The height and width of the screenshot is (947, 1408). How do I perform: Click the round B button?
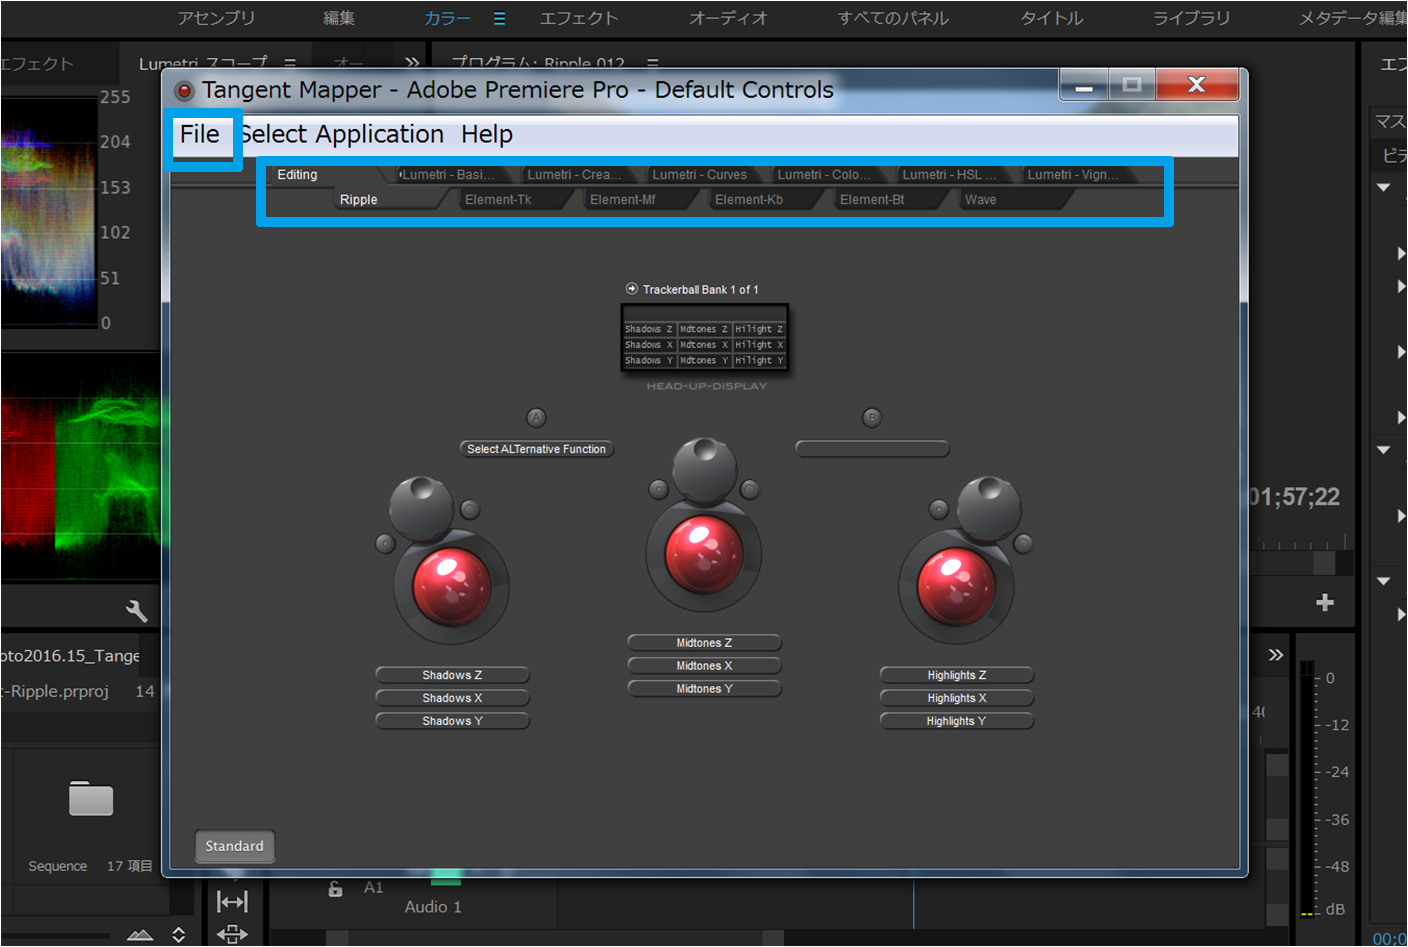click(872, 417)
